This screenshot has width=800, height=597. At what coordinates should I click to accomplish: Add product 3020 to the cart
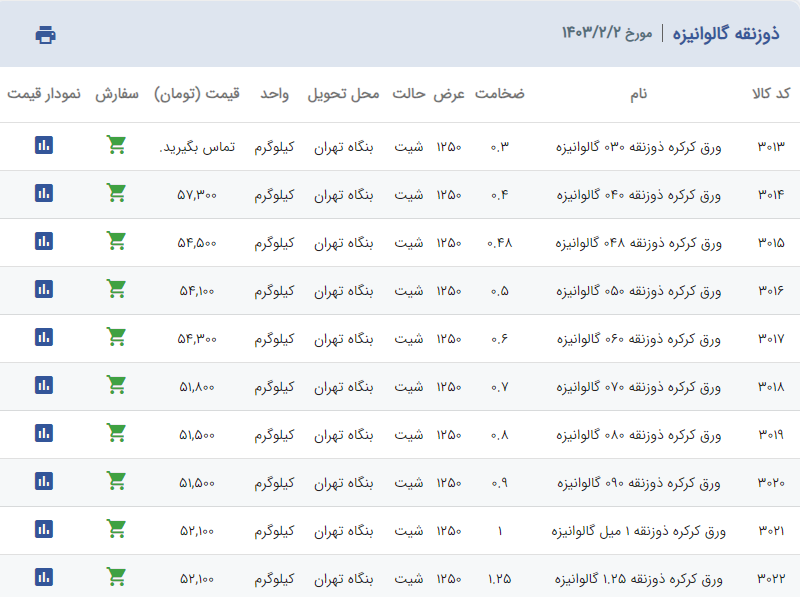point(116,481)
